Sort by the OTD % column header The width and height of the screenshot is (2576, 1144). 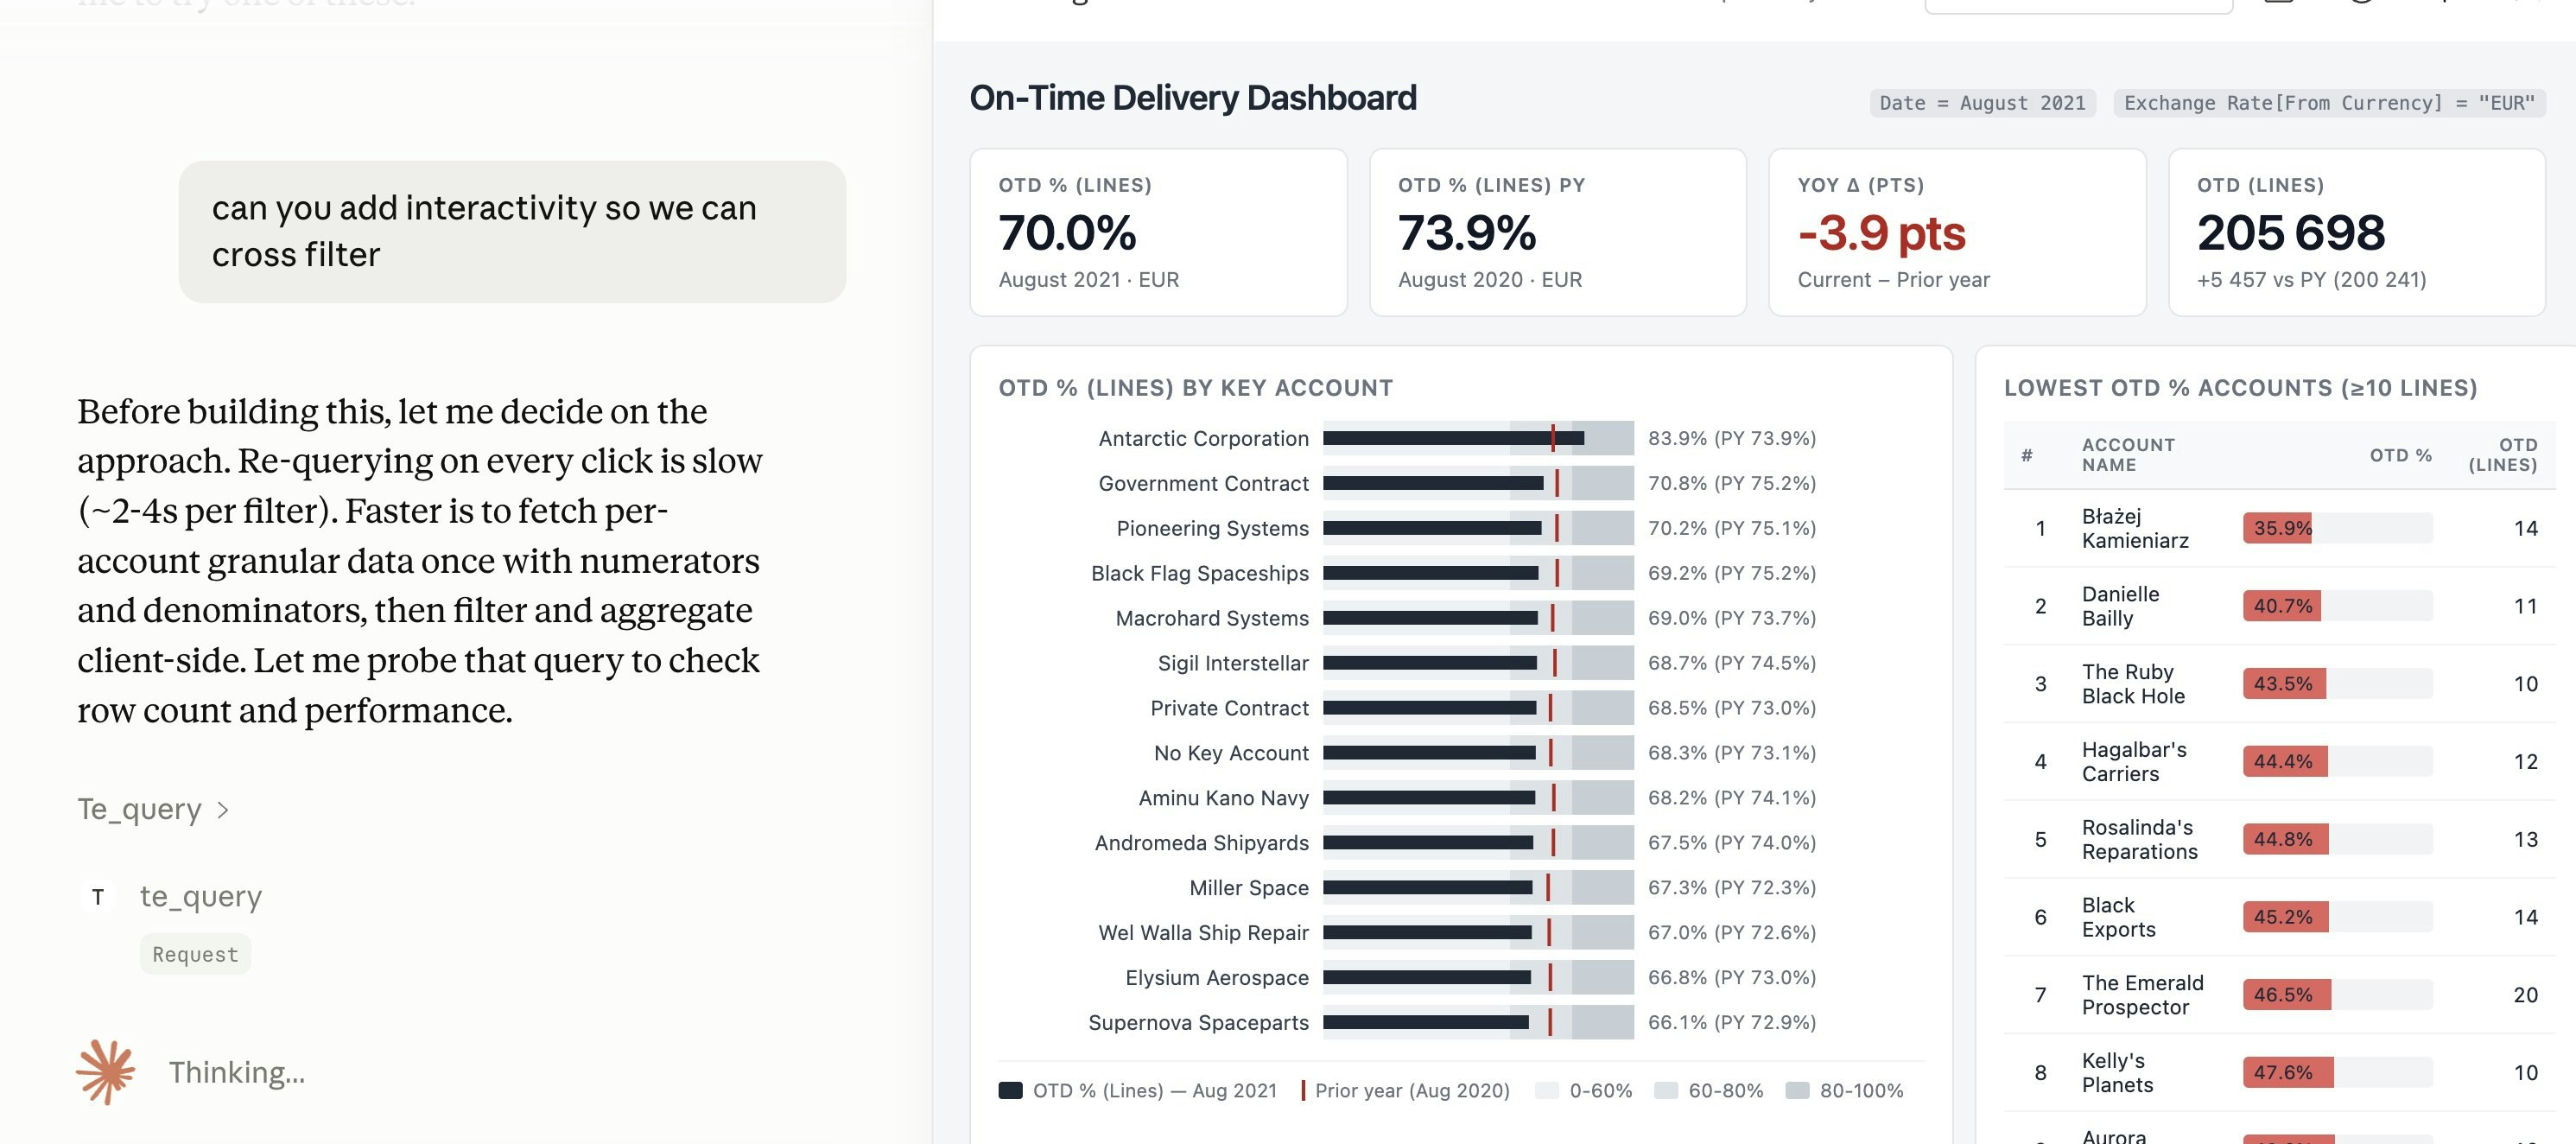pyautogui.click(x=2400, y=455)
